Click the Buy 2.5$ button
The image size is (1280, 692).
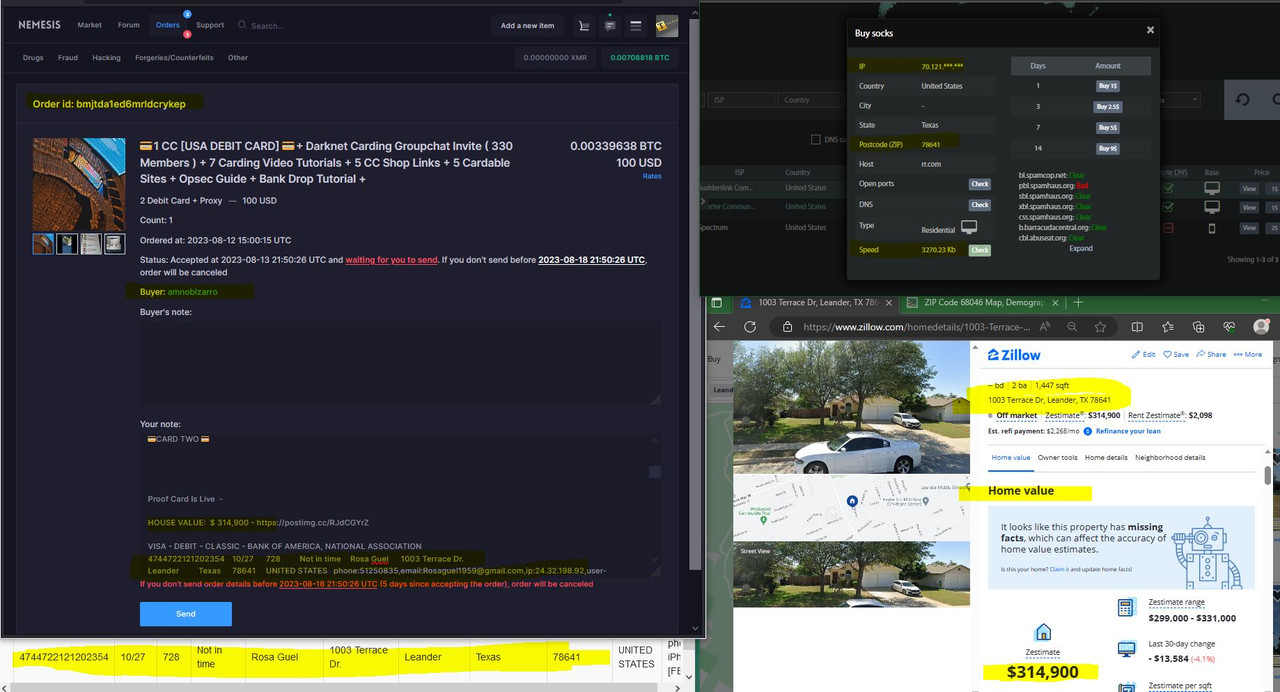1107,106
